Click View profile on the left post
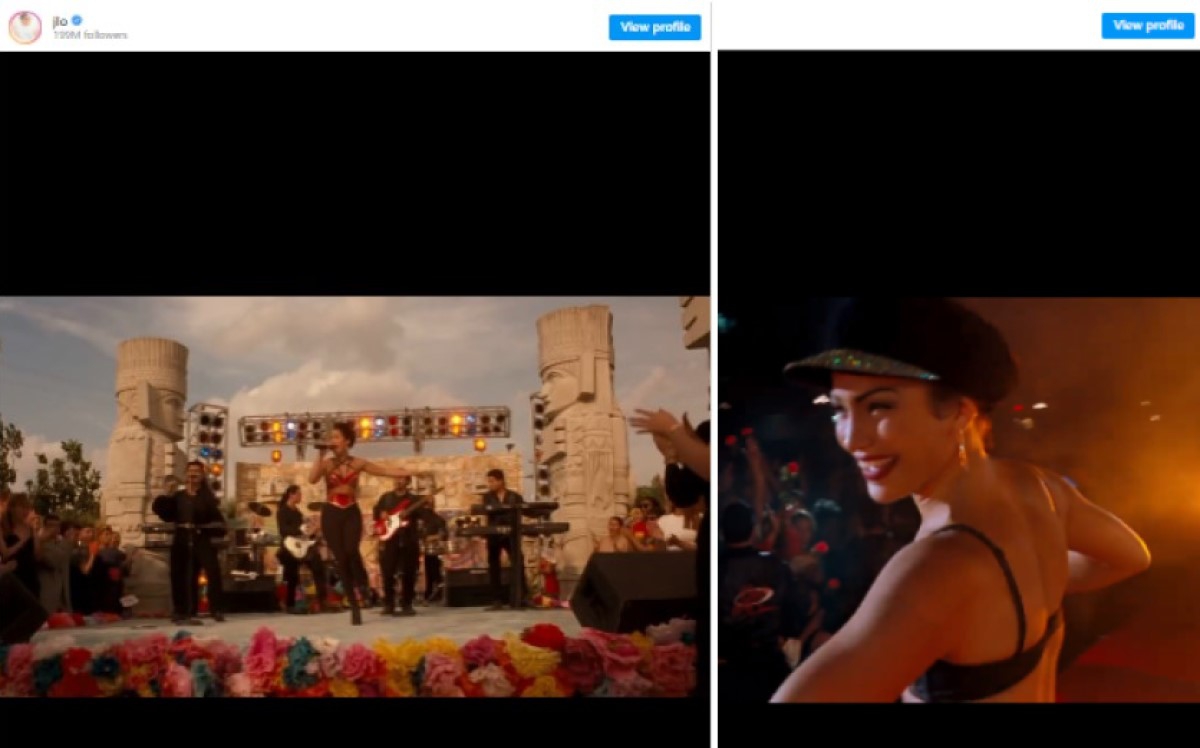1200x748 pixels. 655,27
